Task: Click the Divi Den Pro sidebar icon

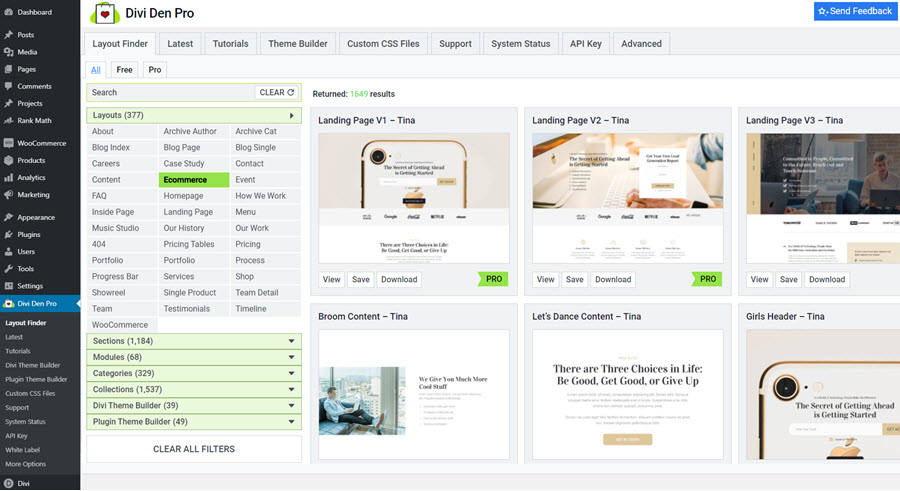Action: 9,304
